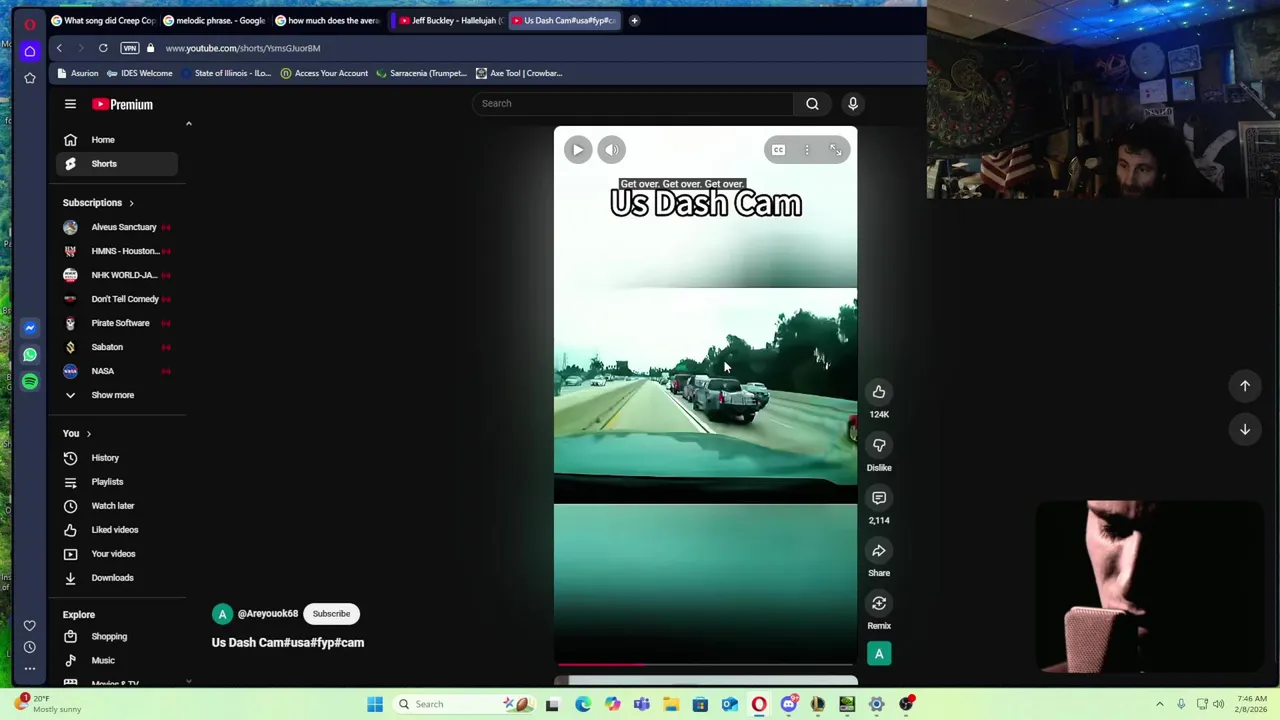Viewport: 1280px width, 720px height.
Task: Open a new browser tab
Action: point(634,20)
